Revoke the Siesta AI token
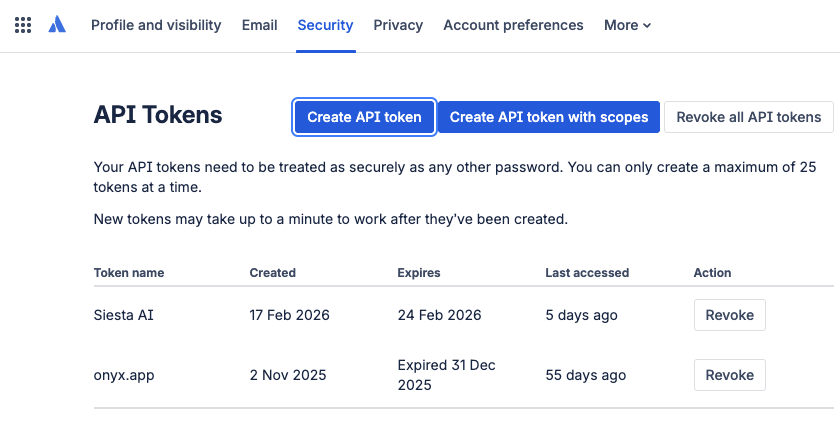The height and width of the screenshot is (423, 840). tap(729, 315)
